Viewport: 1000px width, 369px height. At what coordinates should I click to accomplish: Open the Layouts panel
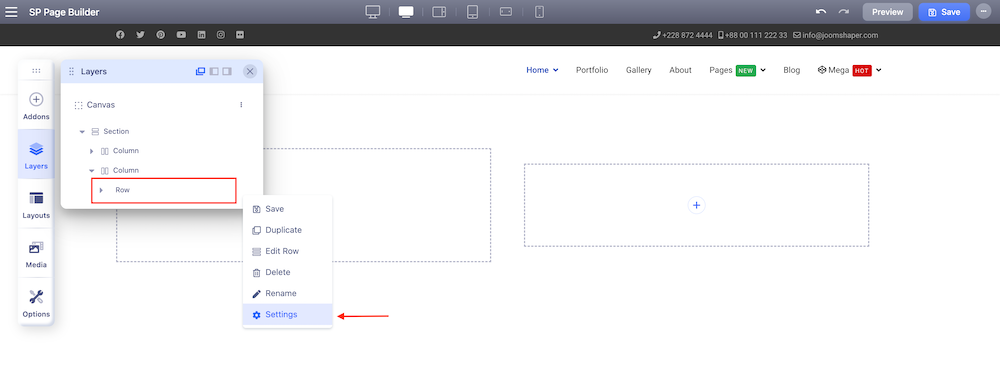36,205
